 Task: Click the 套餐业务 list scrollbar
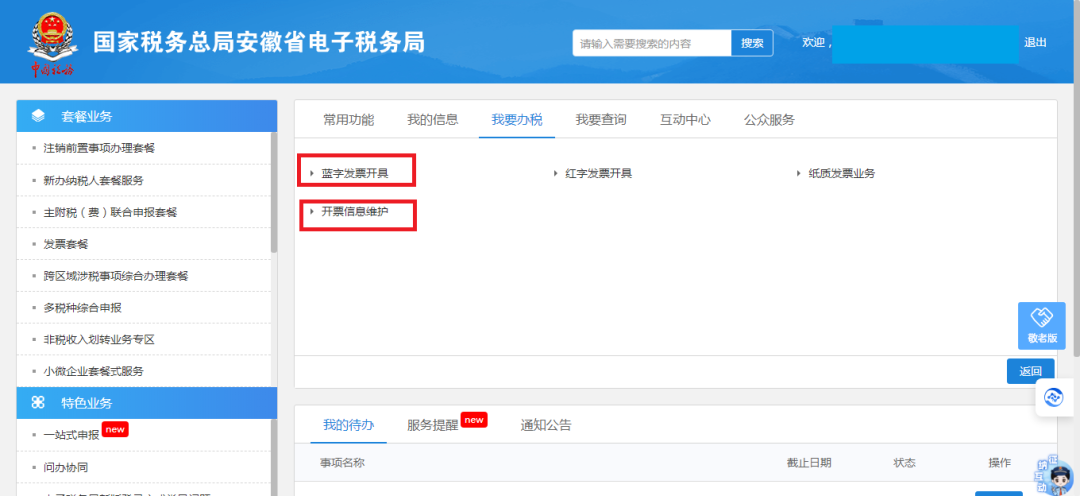pos(274,193)
